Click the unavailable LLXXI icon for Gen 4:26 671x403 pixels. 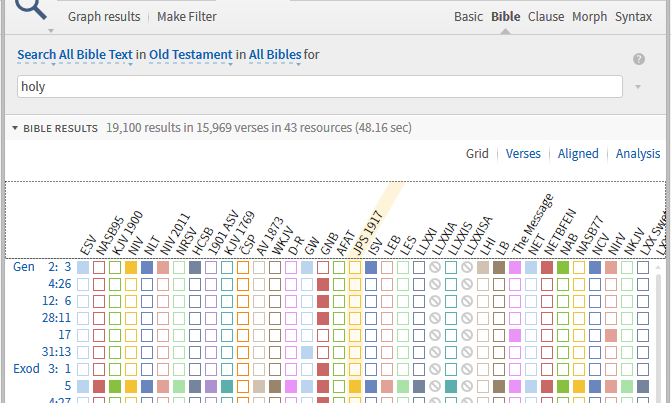(x=435, y=284)
